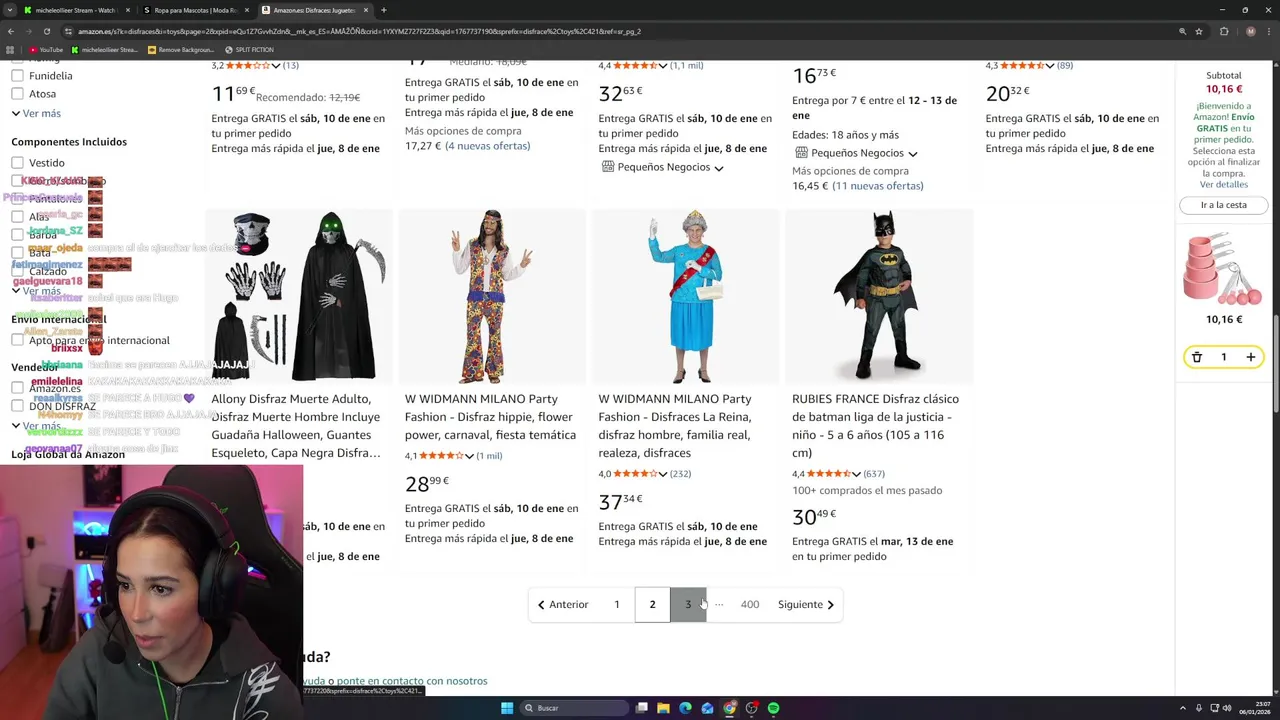1280x720 pixels.
Task: Close the Amazon.es Disfraces tab
Action: pyautogui.click(x=366, y=10)
